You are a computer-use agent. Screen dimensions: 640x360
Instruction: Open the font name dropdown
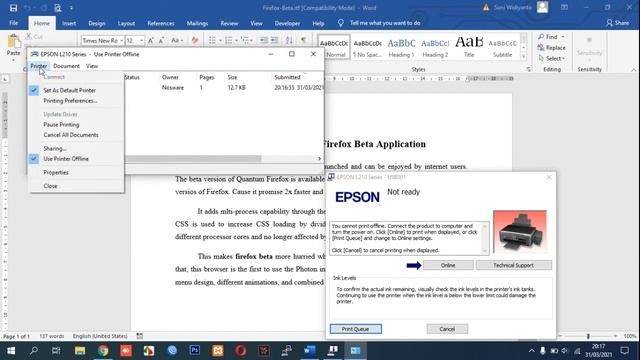click(x=122, y=40)
